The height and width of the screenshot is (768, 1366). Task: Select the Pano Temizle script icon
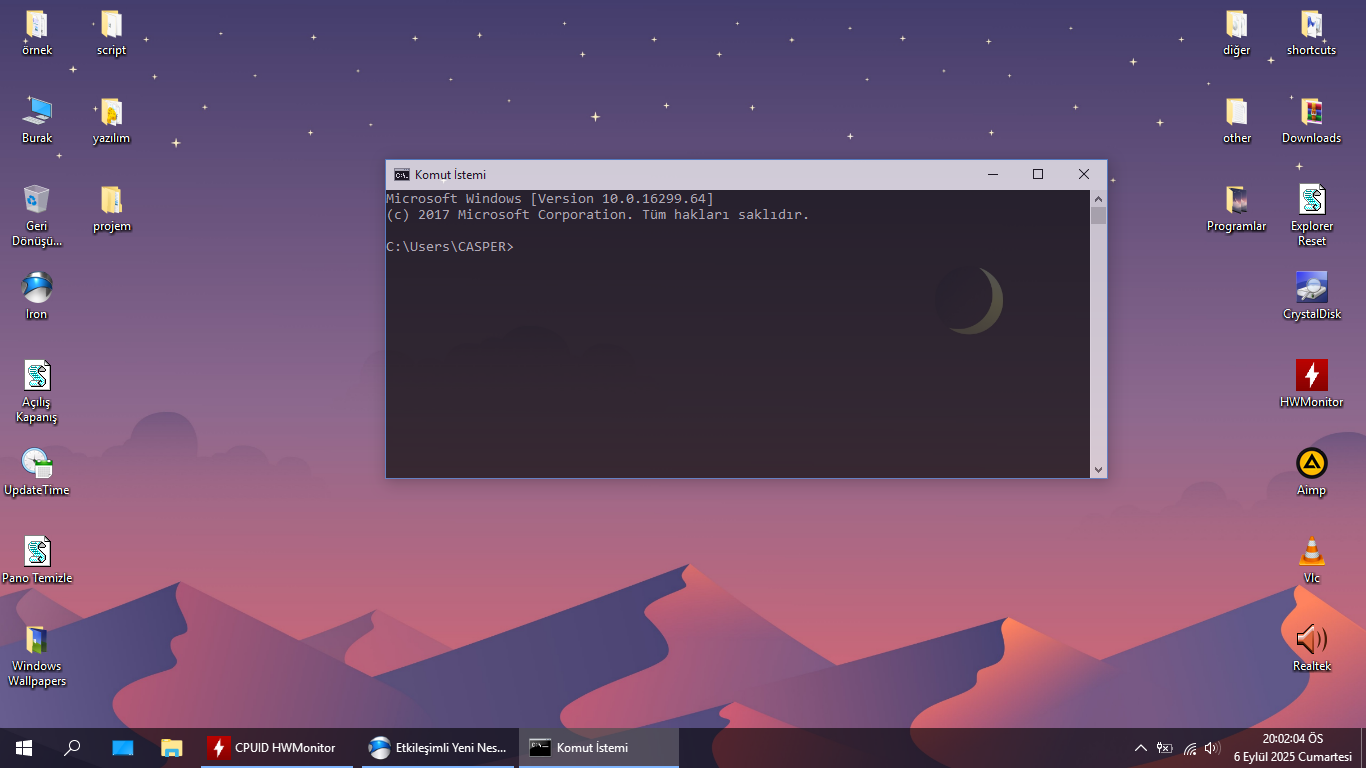tap(37, 552)
